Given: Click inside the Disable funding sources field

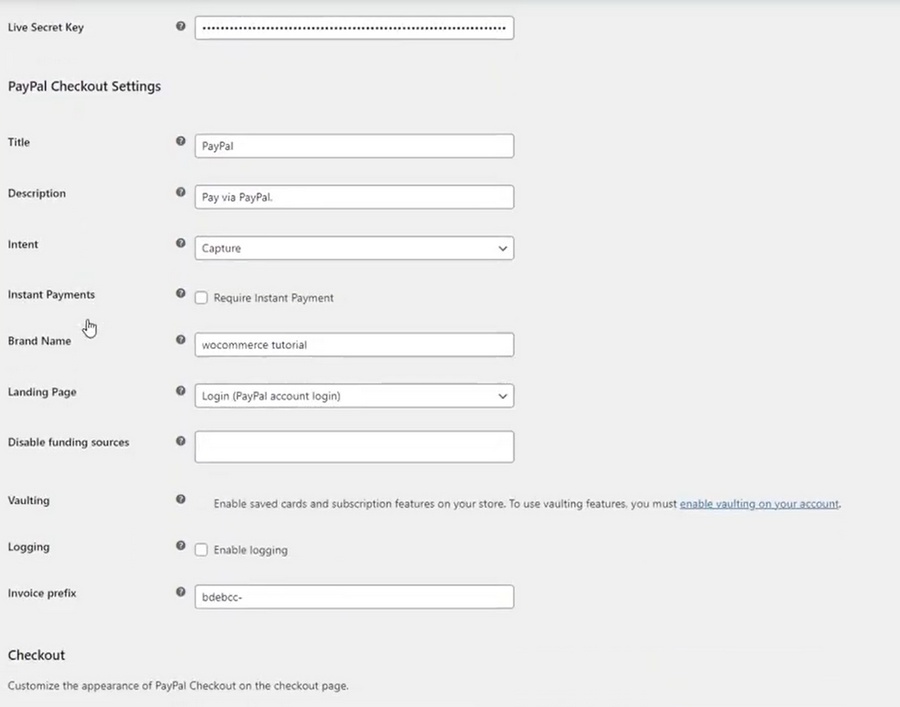Looking at the screenshot, I should (x=354, y=446).
